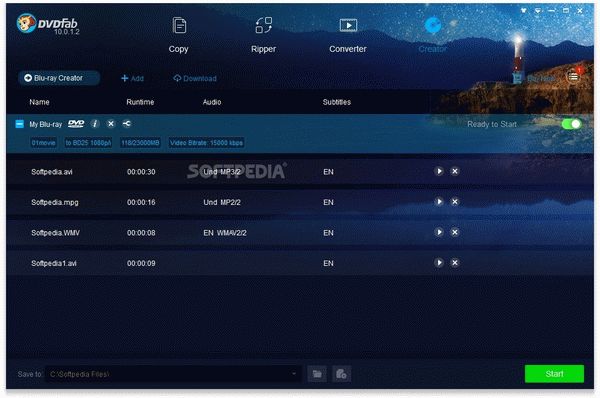The width and height of the screenshot is (600, 398).
Task: Open the to BD25 1080p/i output option
Action: click(x=88, y=143)
